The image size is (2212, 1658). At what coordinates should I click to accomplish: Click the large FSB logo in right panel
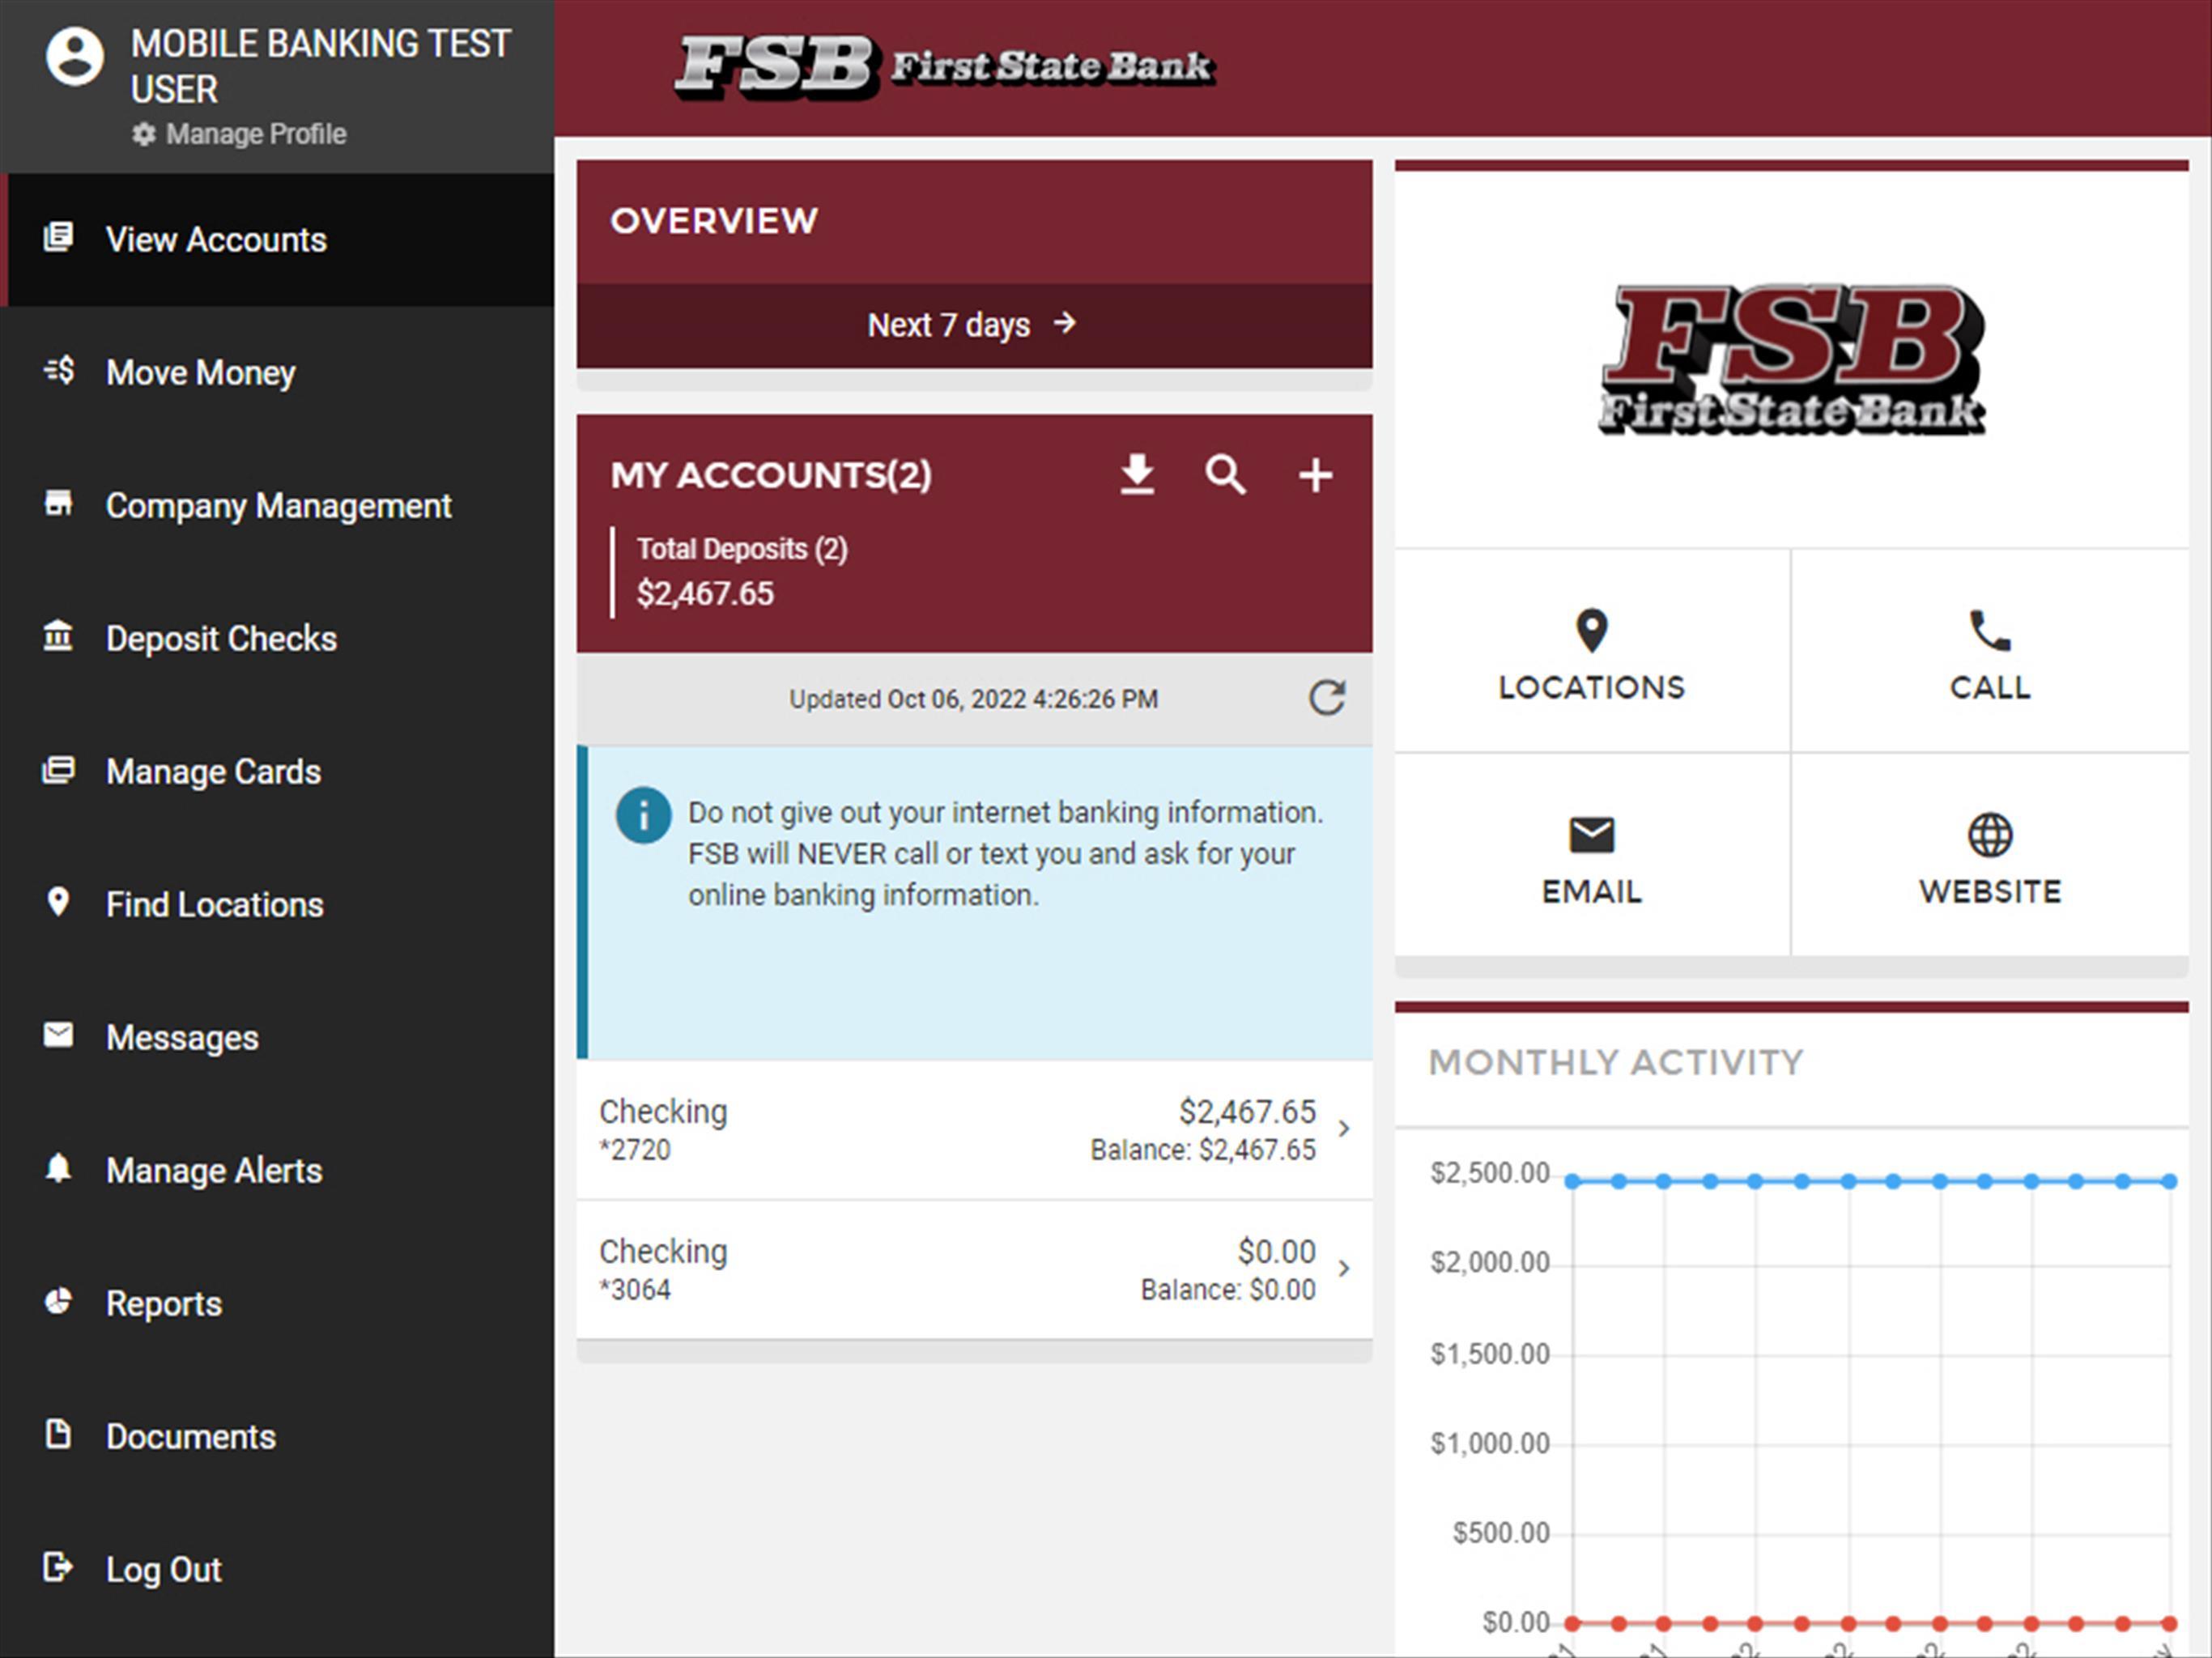(x=1791, y=360)
